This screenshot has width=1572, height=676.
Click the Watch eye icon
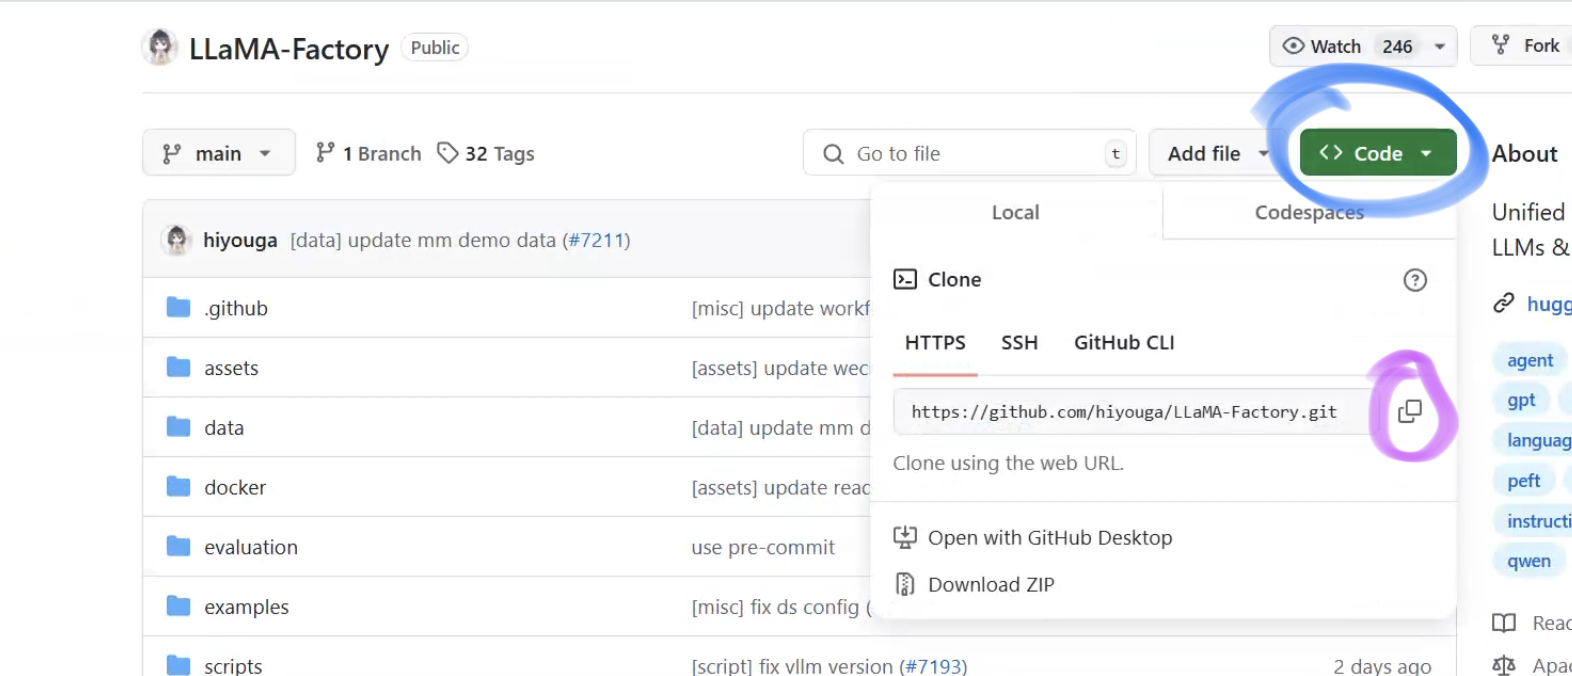[1293, 46]
